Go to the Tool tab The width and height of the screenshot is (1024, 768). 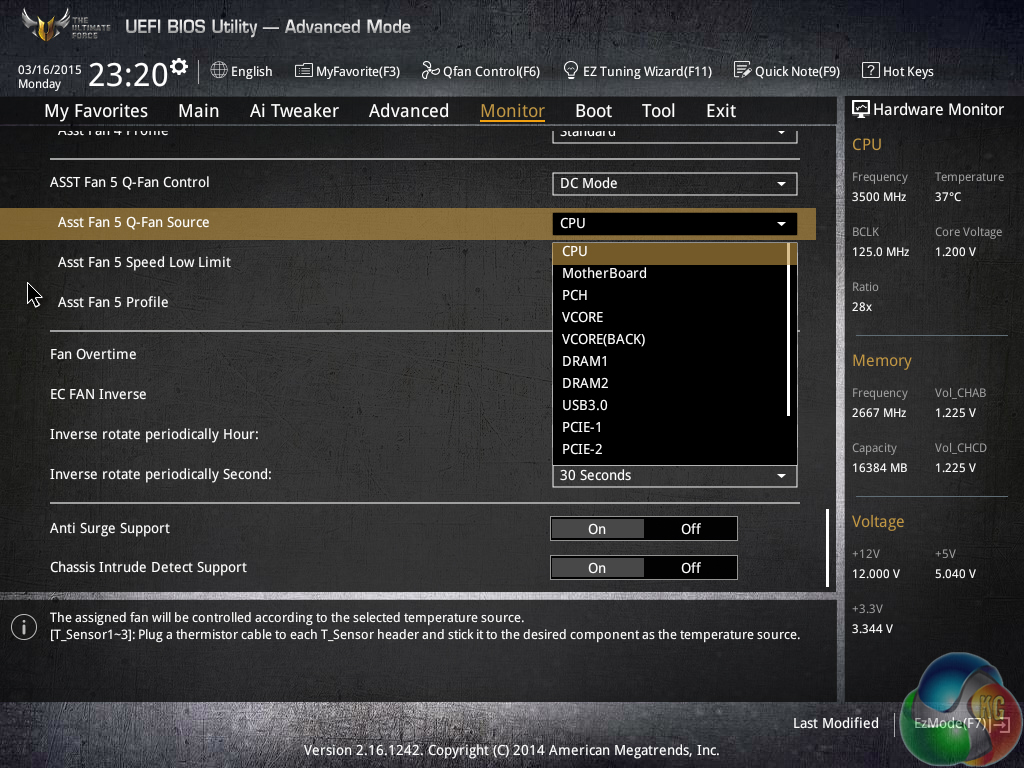658,111
